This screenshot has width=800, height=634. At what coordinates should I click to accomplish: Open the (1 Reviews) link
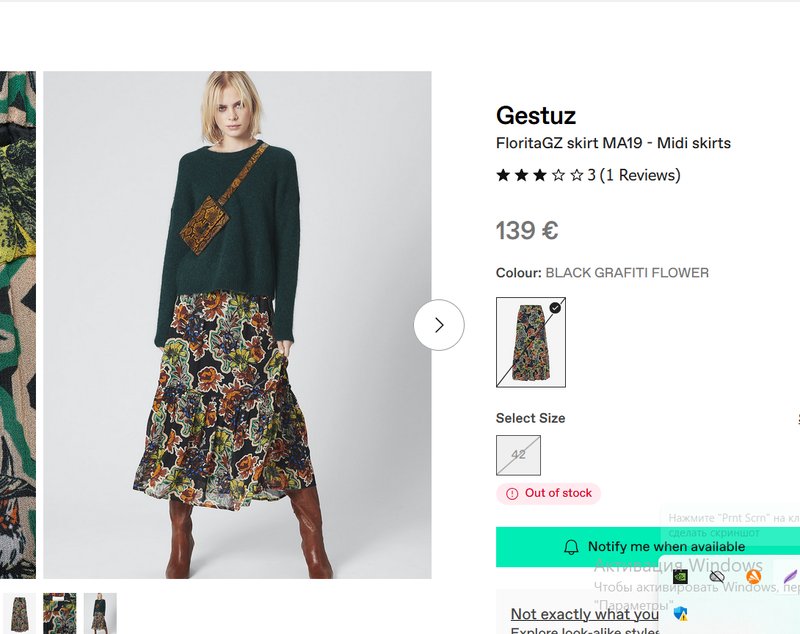click(640, 175)
